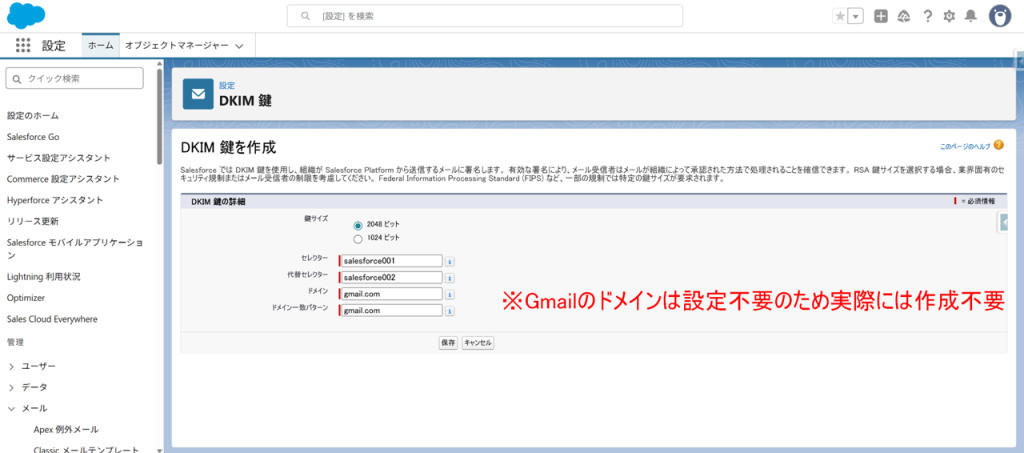Click the domain match pattern info icon

coord(450,311)
